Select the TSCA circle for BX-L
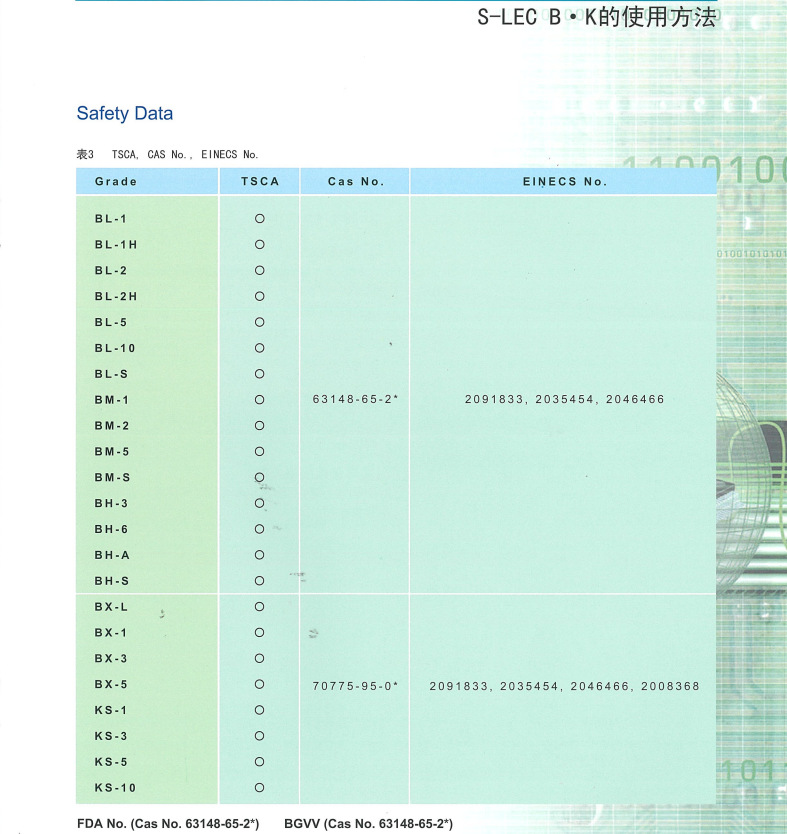This screenshot has width=787, height=834. pyautogui.click(x=259, y=606)
